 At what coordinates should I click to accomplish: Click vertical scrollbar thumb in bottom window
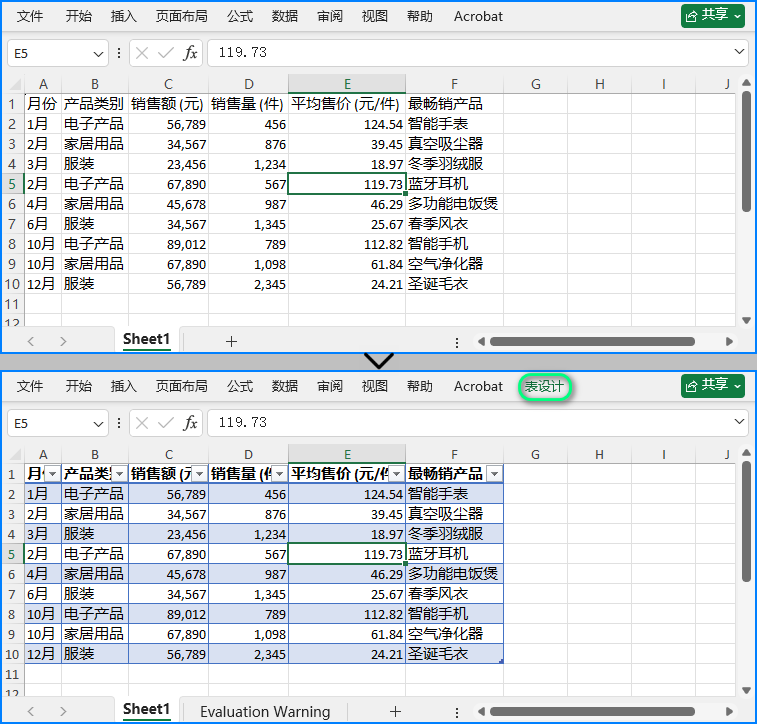[x=746, y=521]
